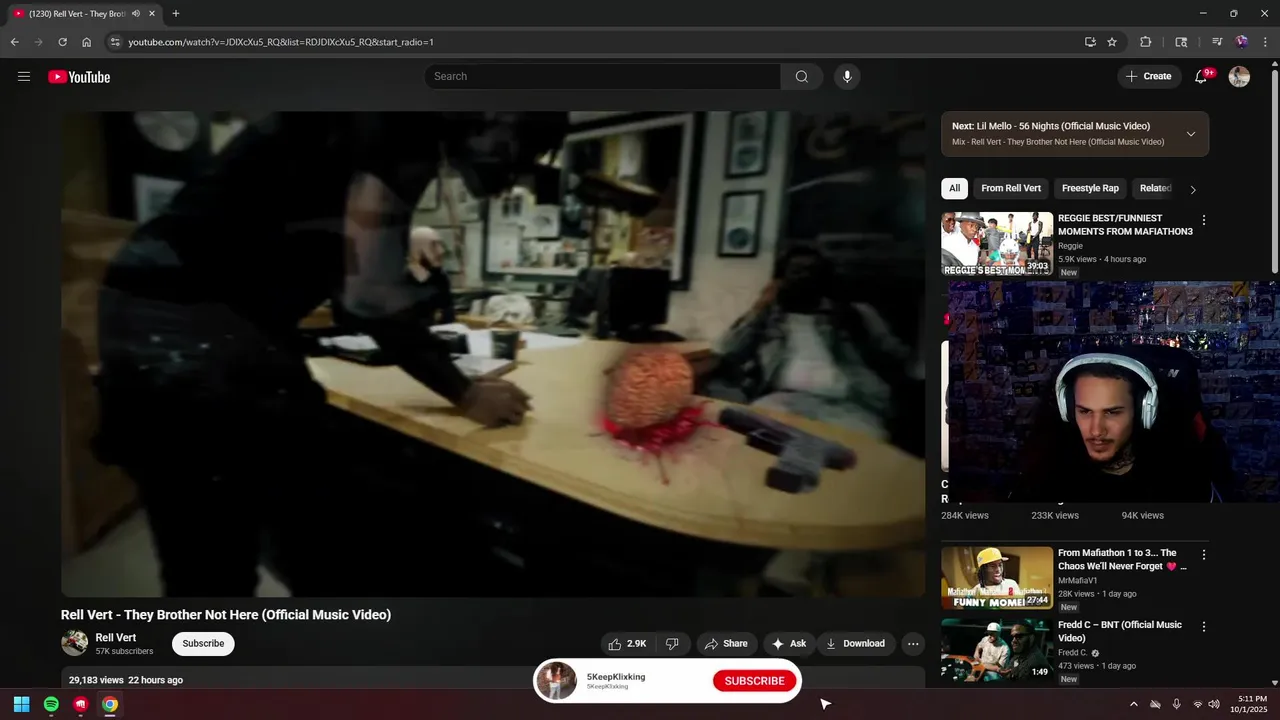Open Wi-Fi network tray icon

pyautogui.click(x=1198, y=704)
